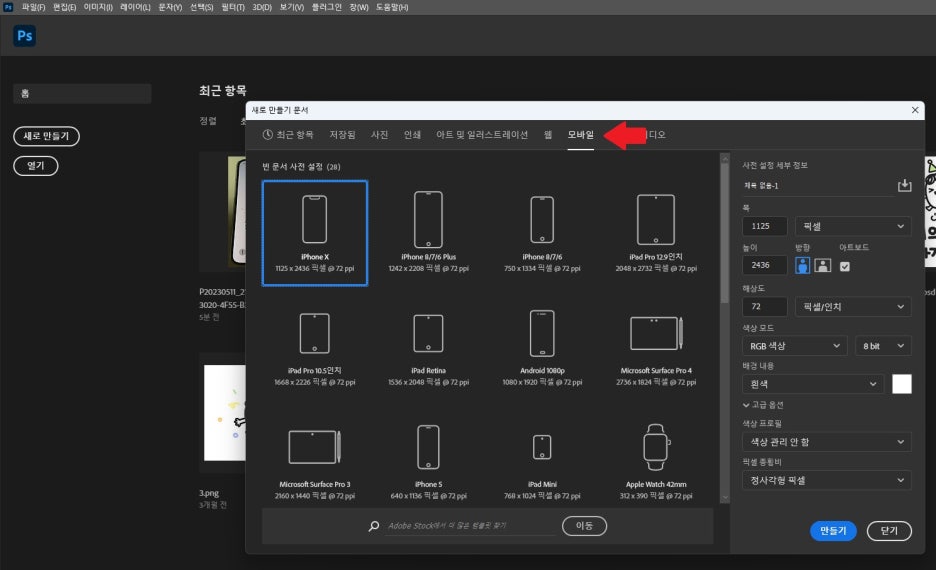The height and width of the screenshot is (570, 936).
Task: Choose the iPhone 5 preset
Action: 429,461
